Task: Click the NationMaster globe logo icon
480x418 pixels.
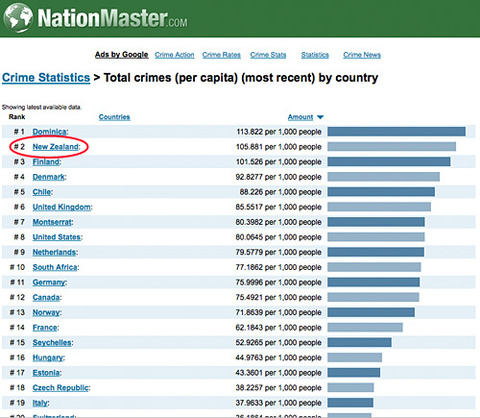Action: pos(18,17)
